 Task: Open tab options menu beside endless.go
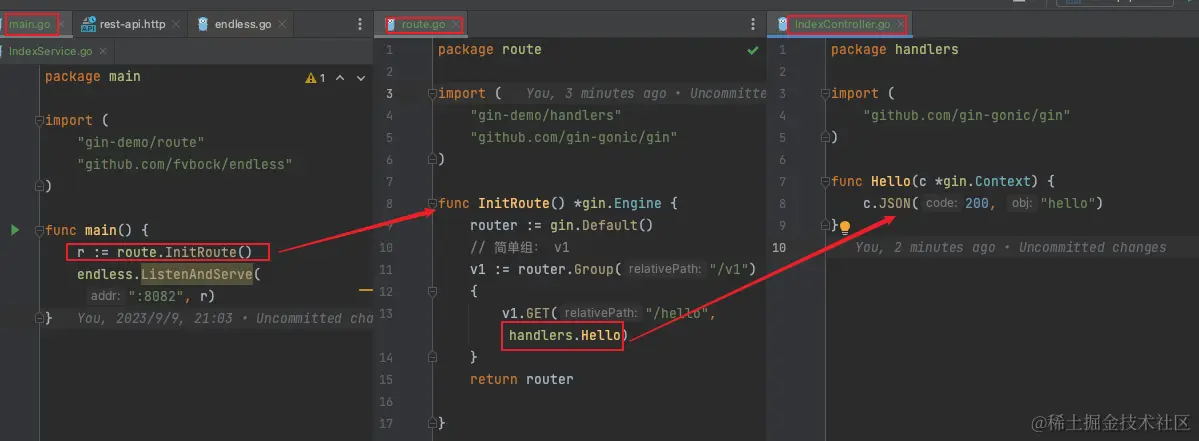360,24
